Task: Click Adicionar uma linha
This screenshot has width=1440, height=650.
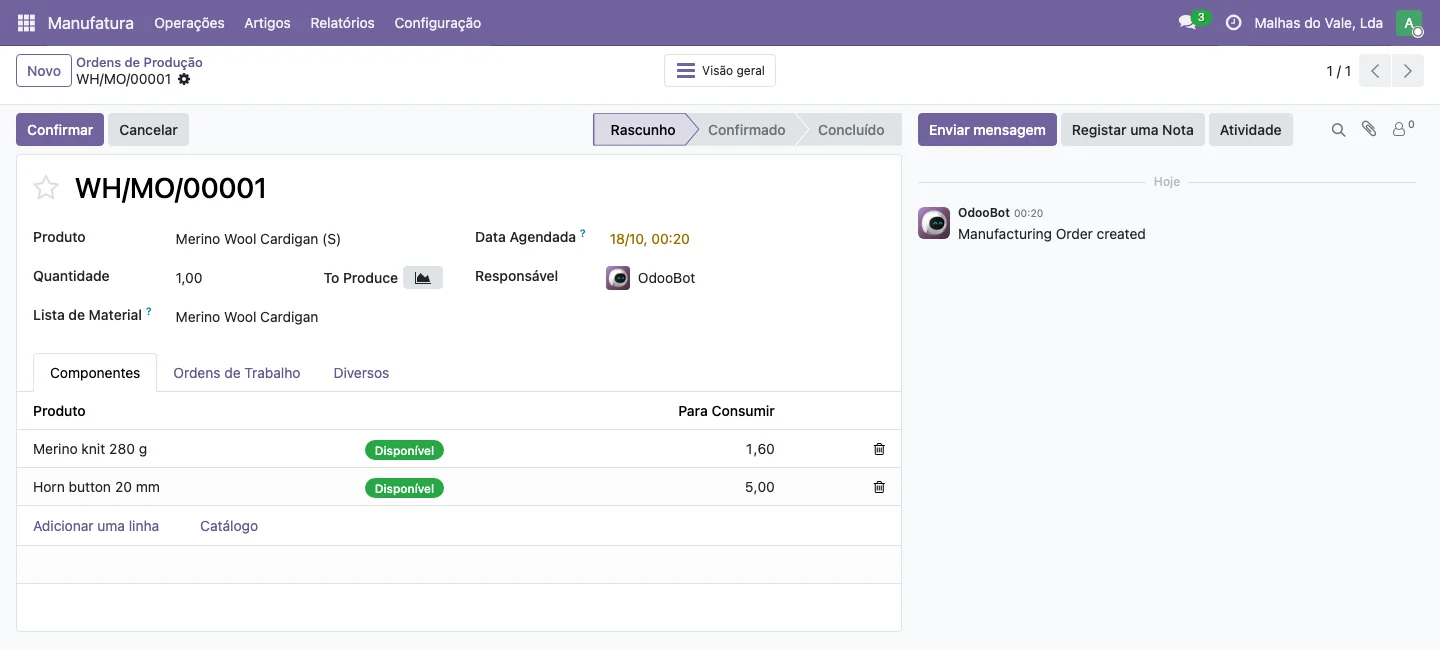Action: 96,526
